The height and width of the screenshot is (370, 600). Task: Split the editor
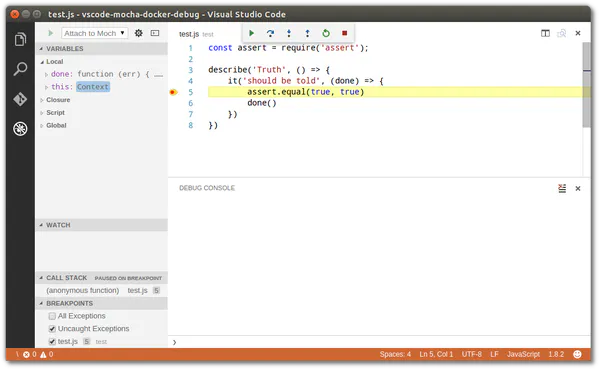click(545, 33)
